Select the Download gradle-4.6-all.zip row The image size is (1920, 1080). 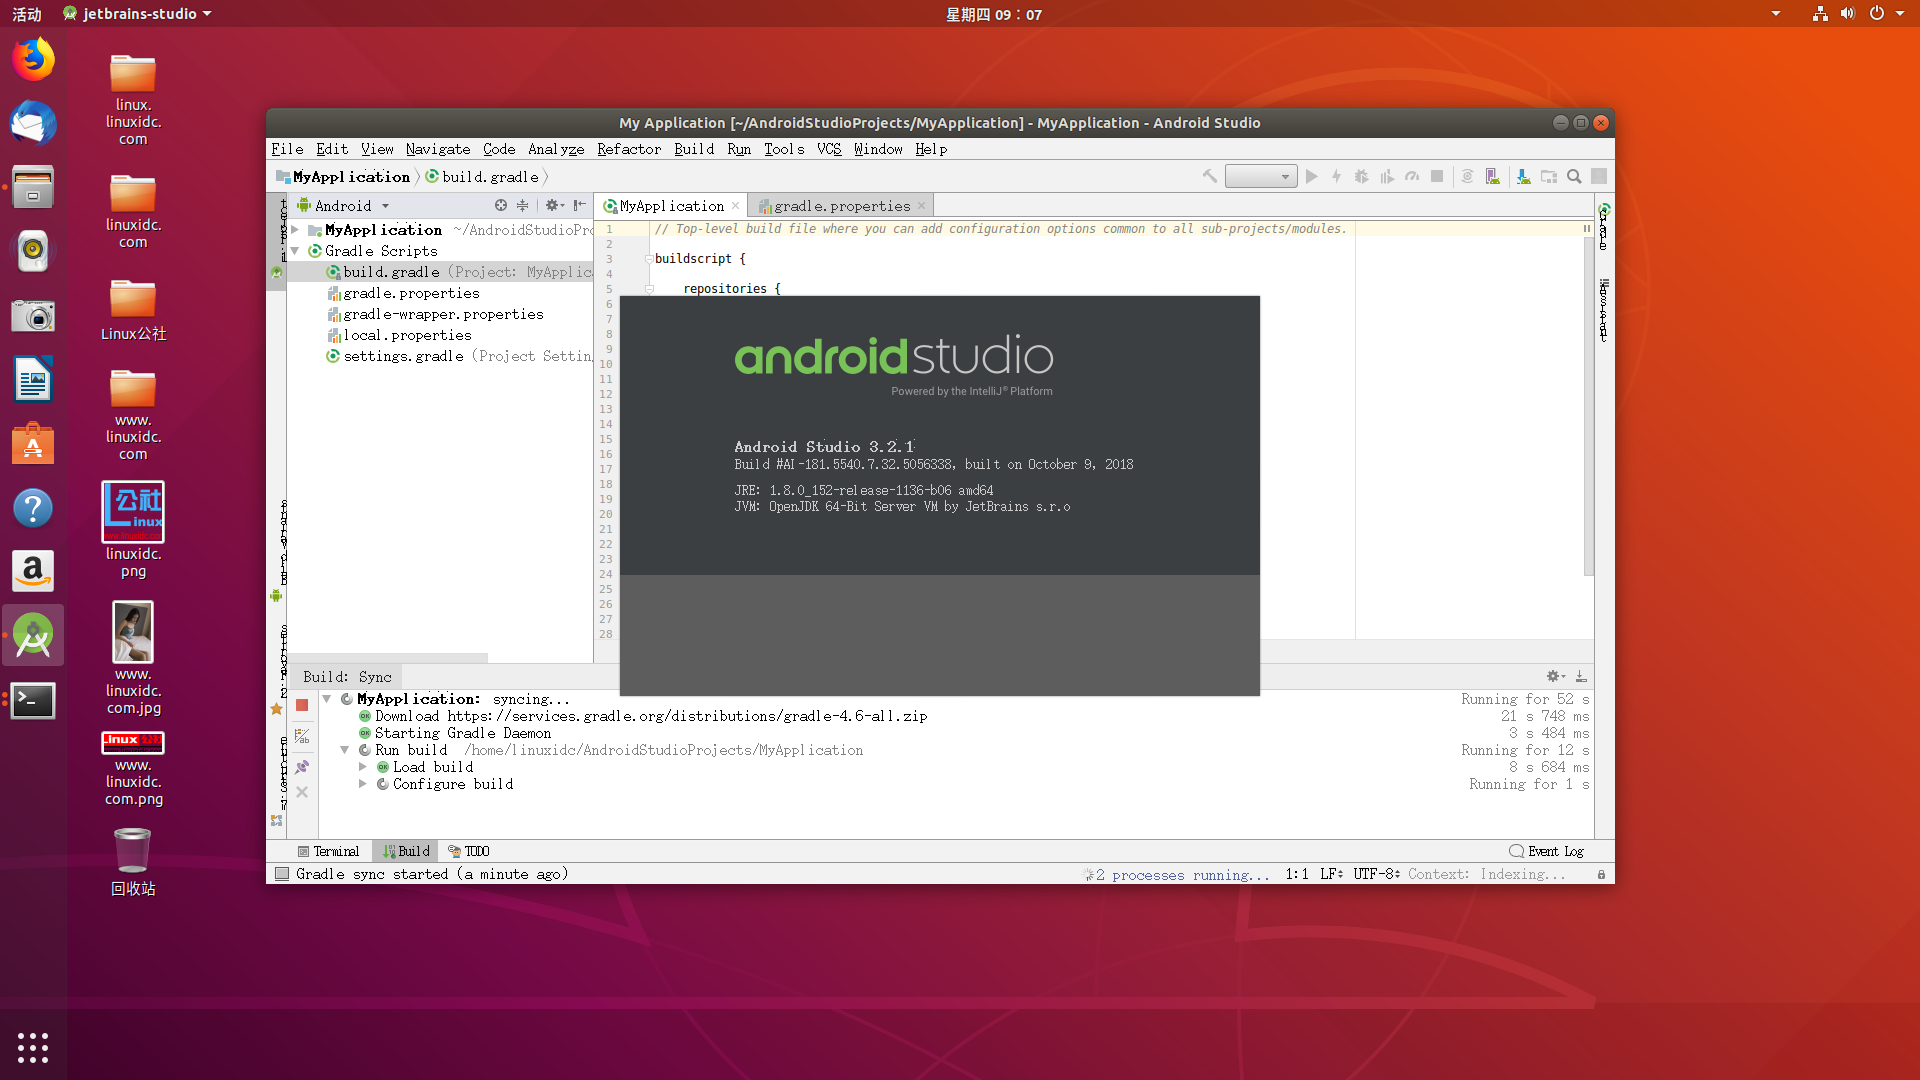click(955, 716)
